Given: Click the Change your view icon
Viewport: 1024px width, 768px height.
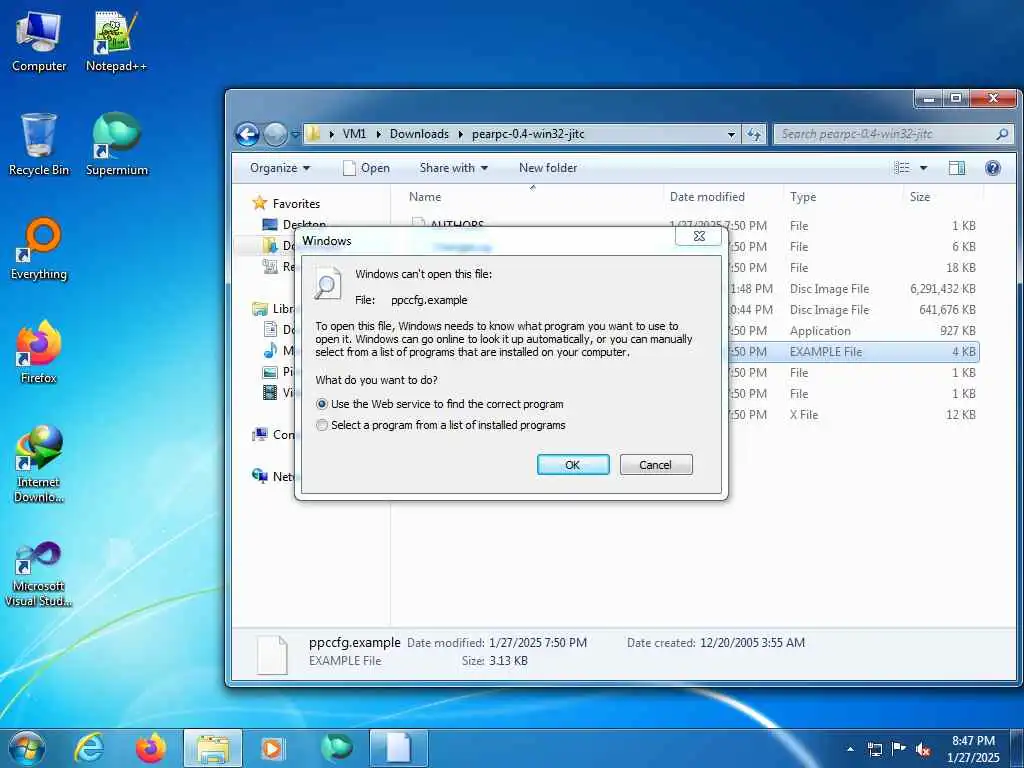Looking at the screenshot, I should tap(902, 168).
